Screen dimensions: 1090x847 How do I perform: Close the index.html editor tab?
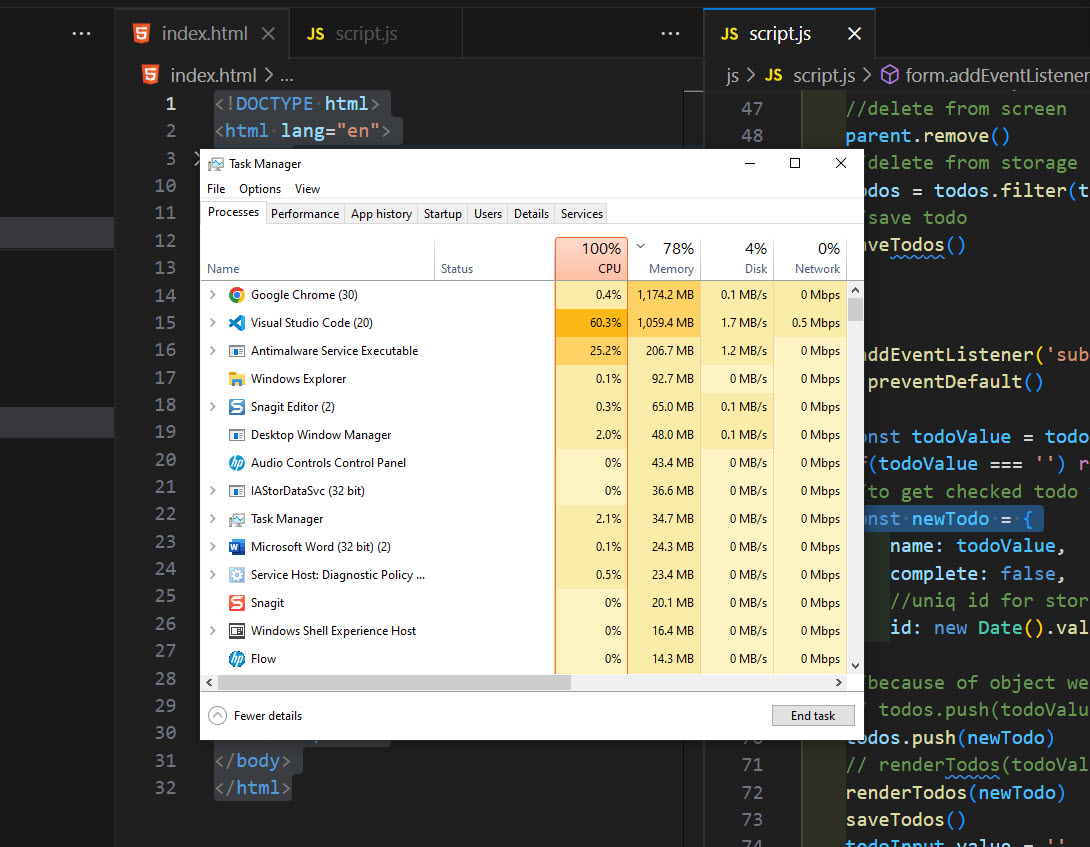[268, 33]
